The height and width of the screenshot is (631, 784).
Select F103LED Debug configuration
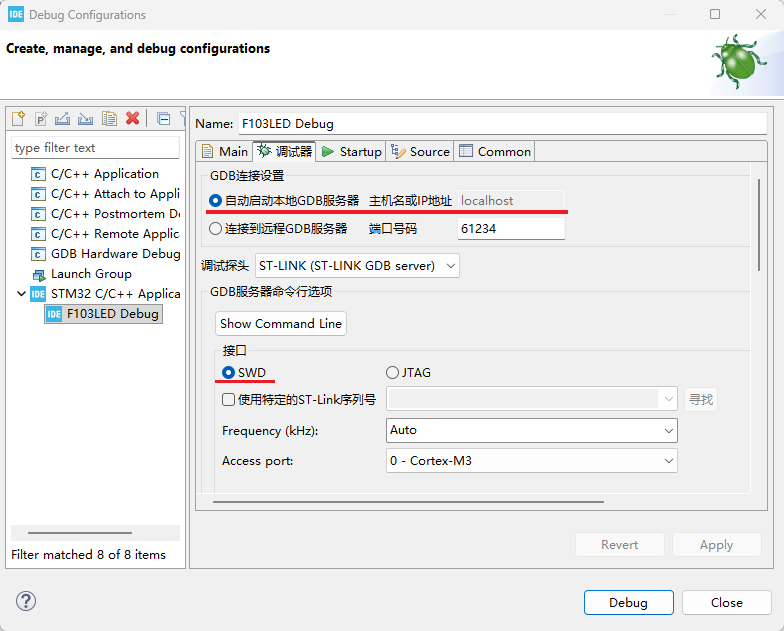(x=104, y=314)
